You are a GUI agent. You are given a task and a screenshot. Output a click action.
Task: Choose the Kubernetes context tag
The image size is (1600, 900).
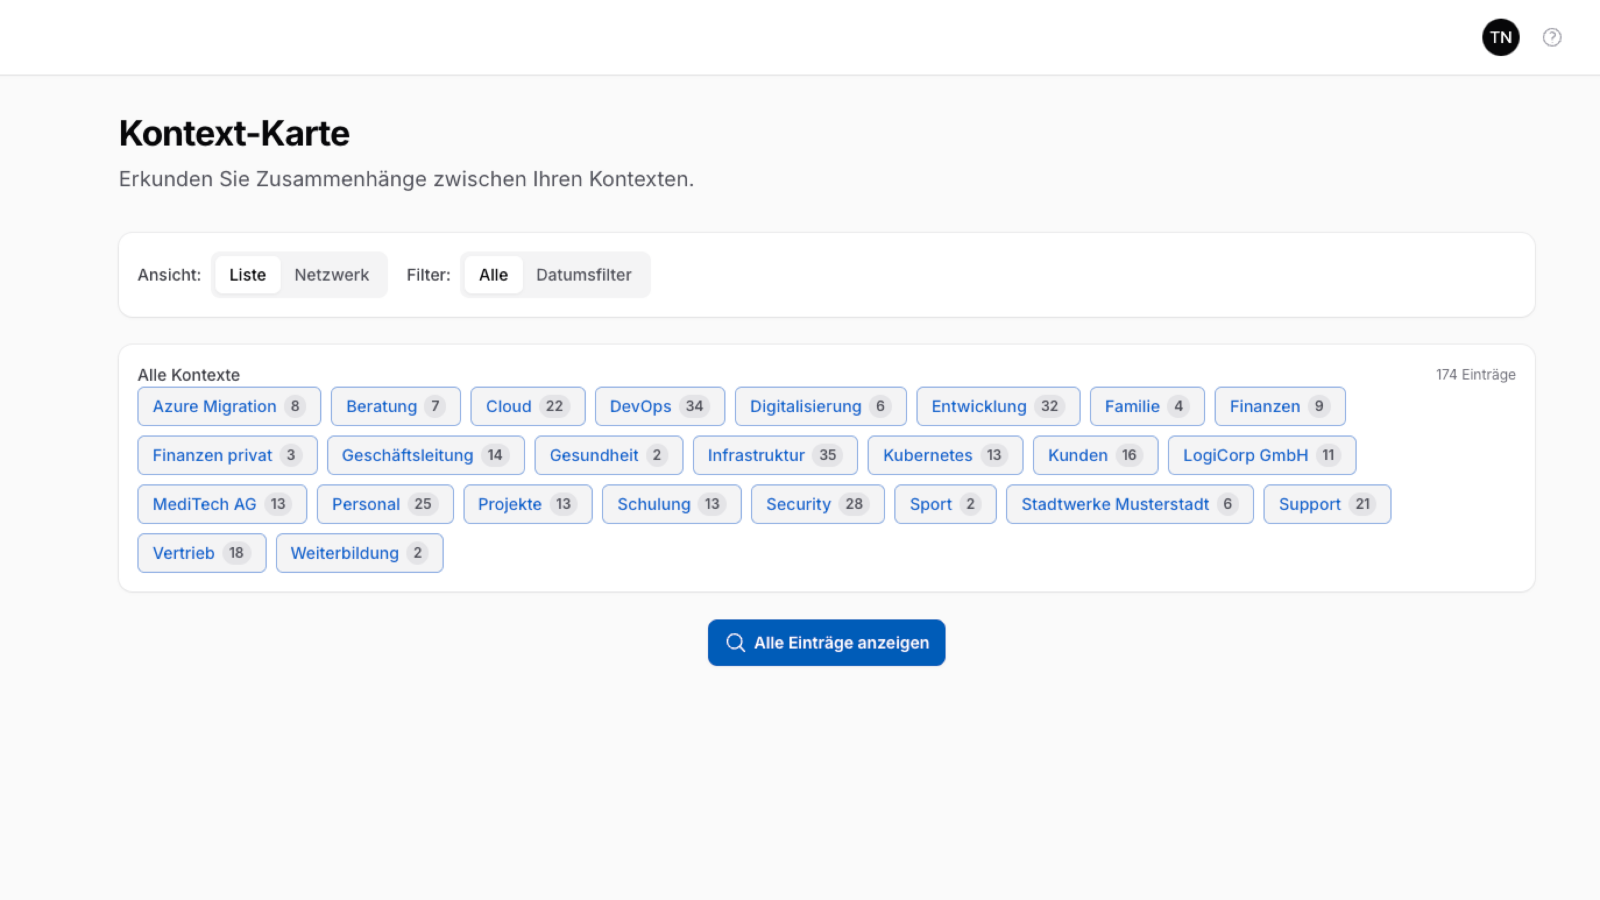pos(944,456)
